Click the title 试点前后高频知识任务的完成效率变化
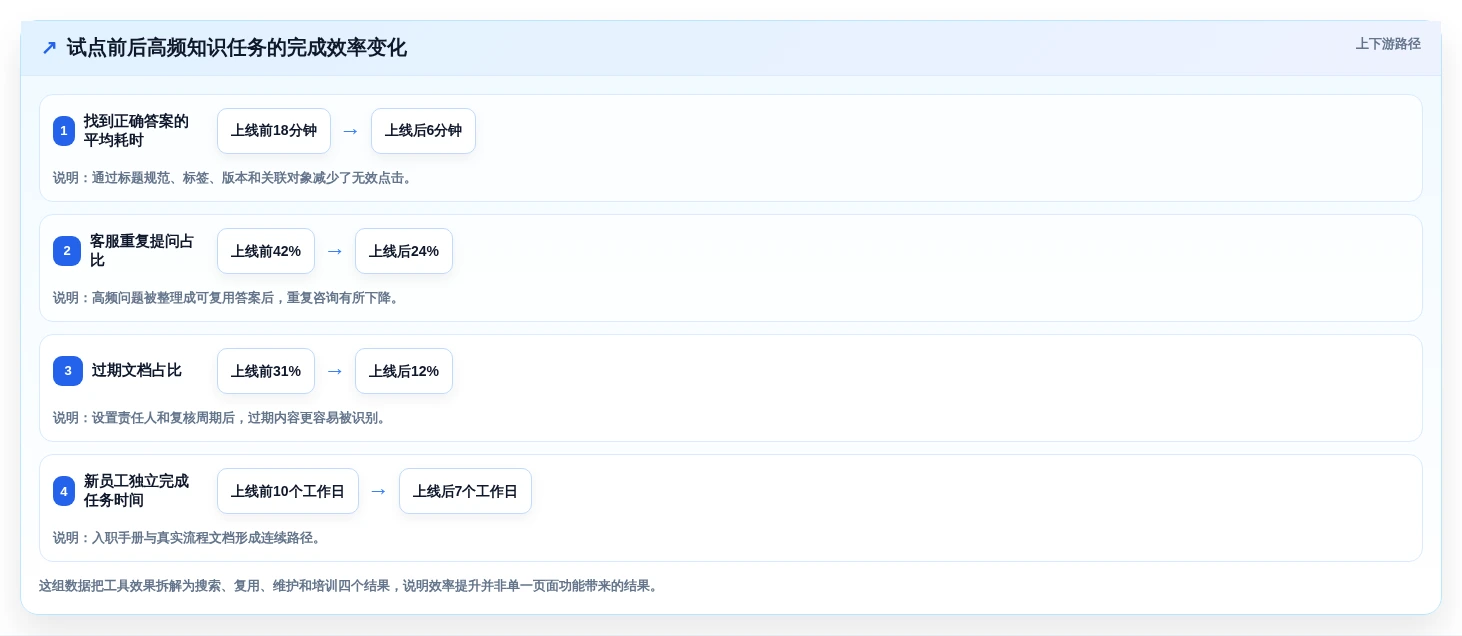The width and height of the screenshot is (1462, 636). coord(237,48)
